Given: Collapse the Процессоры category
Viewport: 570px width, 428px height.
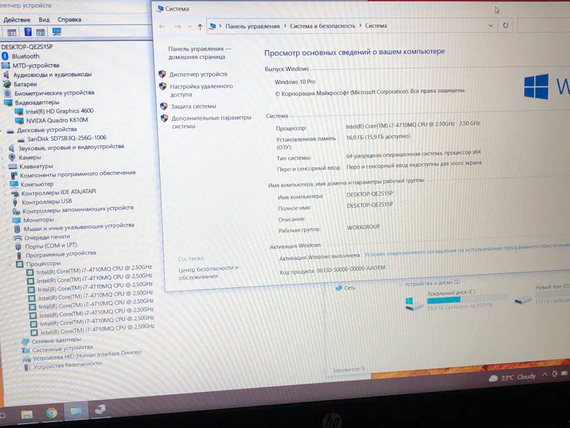Looking at the screenshot, I should click(x=10, y=265).
